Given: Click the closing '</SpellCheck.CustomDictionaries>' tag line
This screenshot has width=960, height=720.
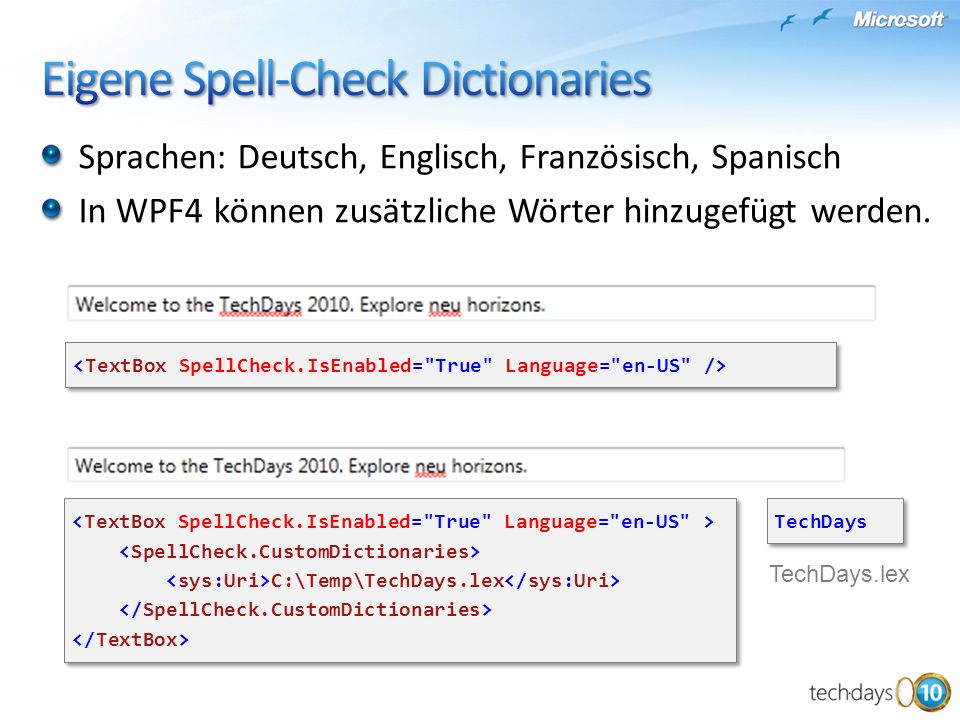Looking at the screenshot, I should 306,610.
